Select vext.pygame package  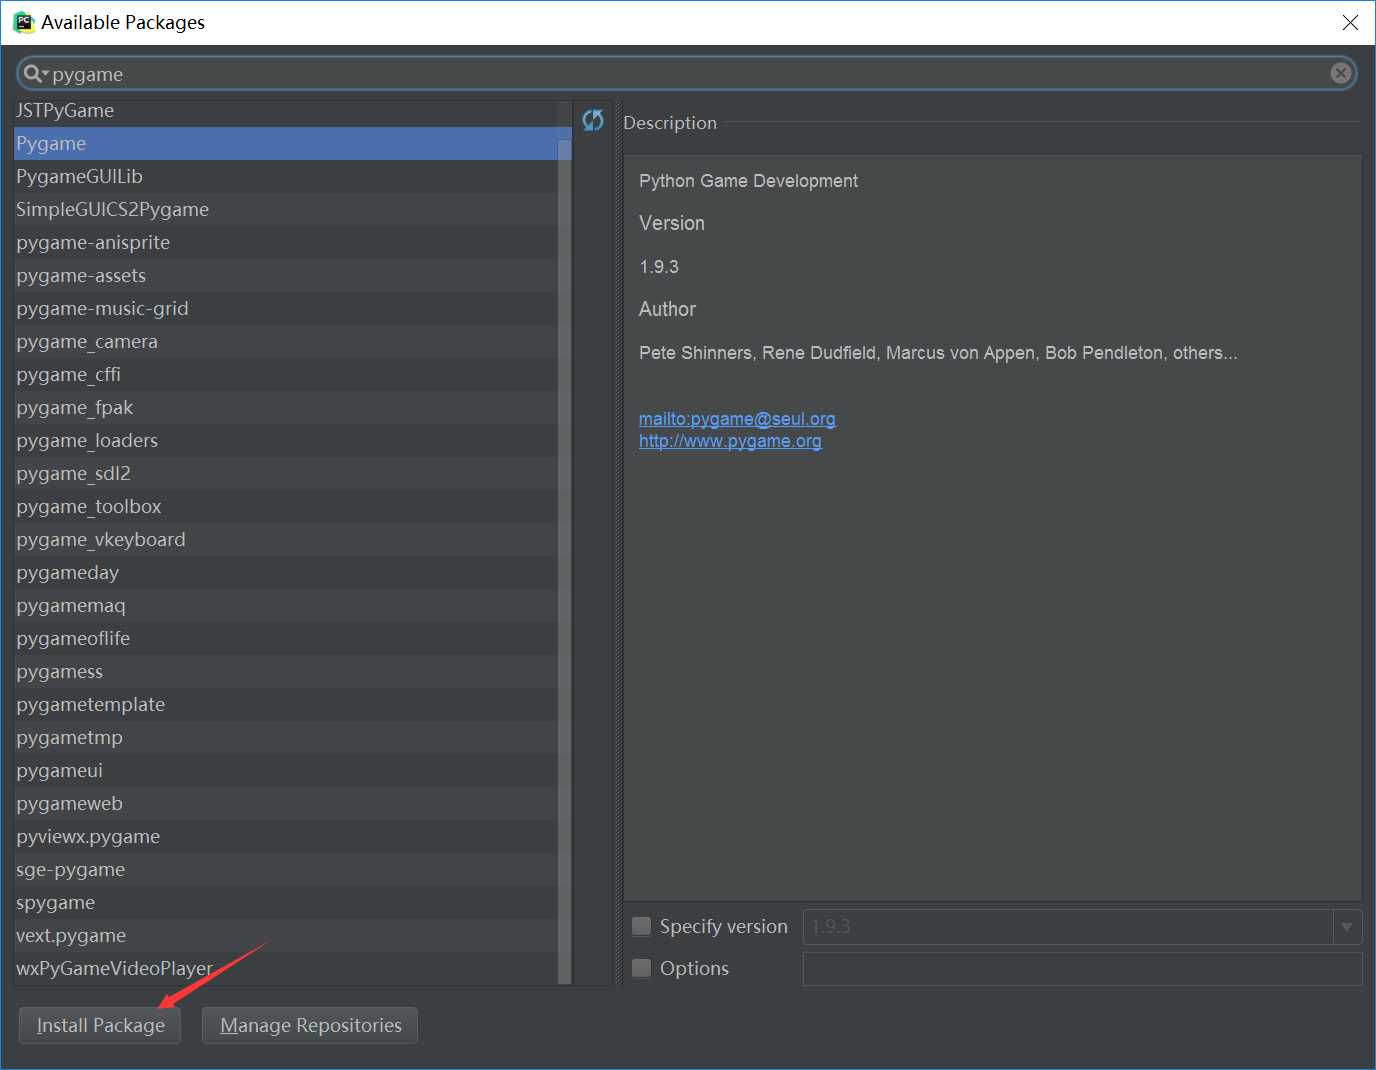point(286,935)
